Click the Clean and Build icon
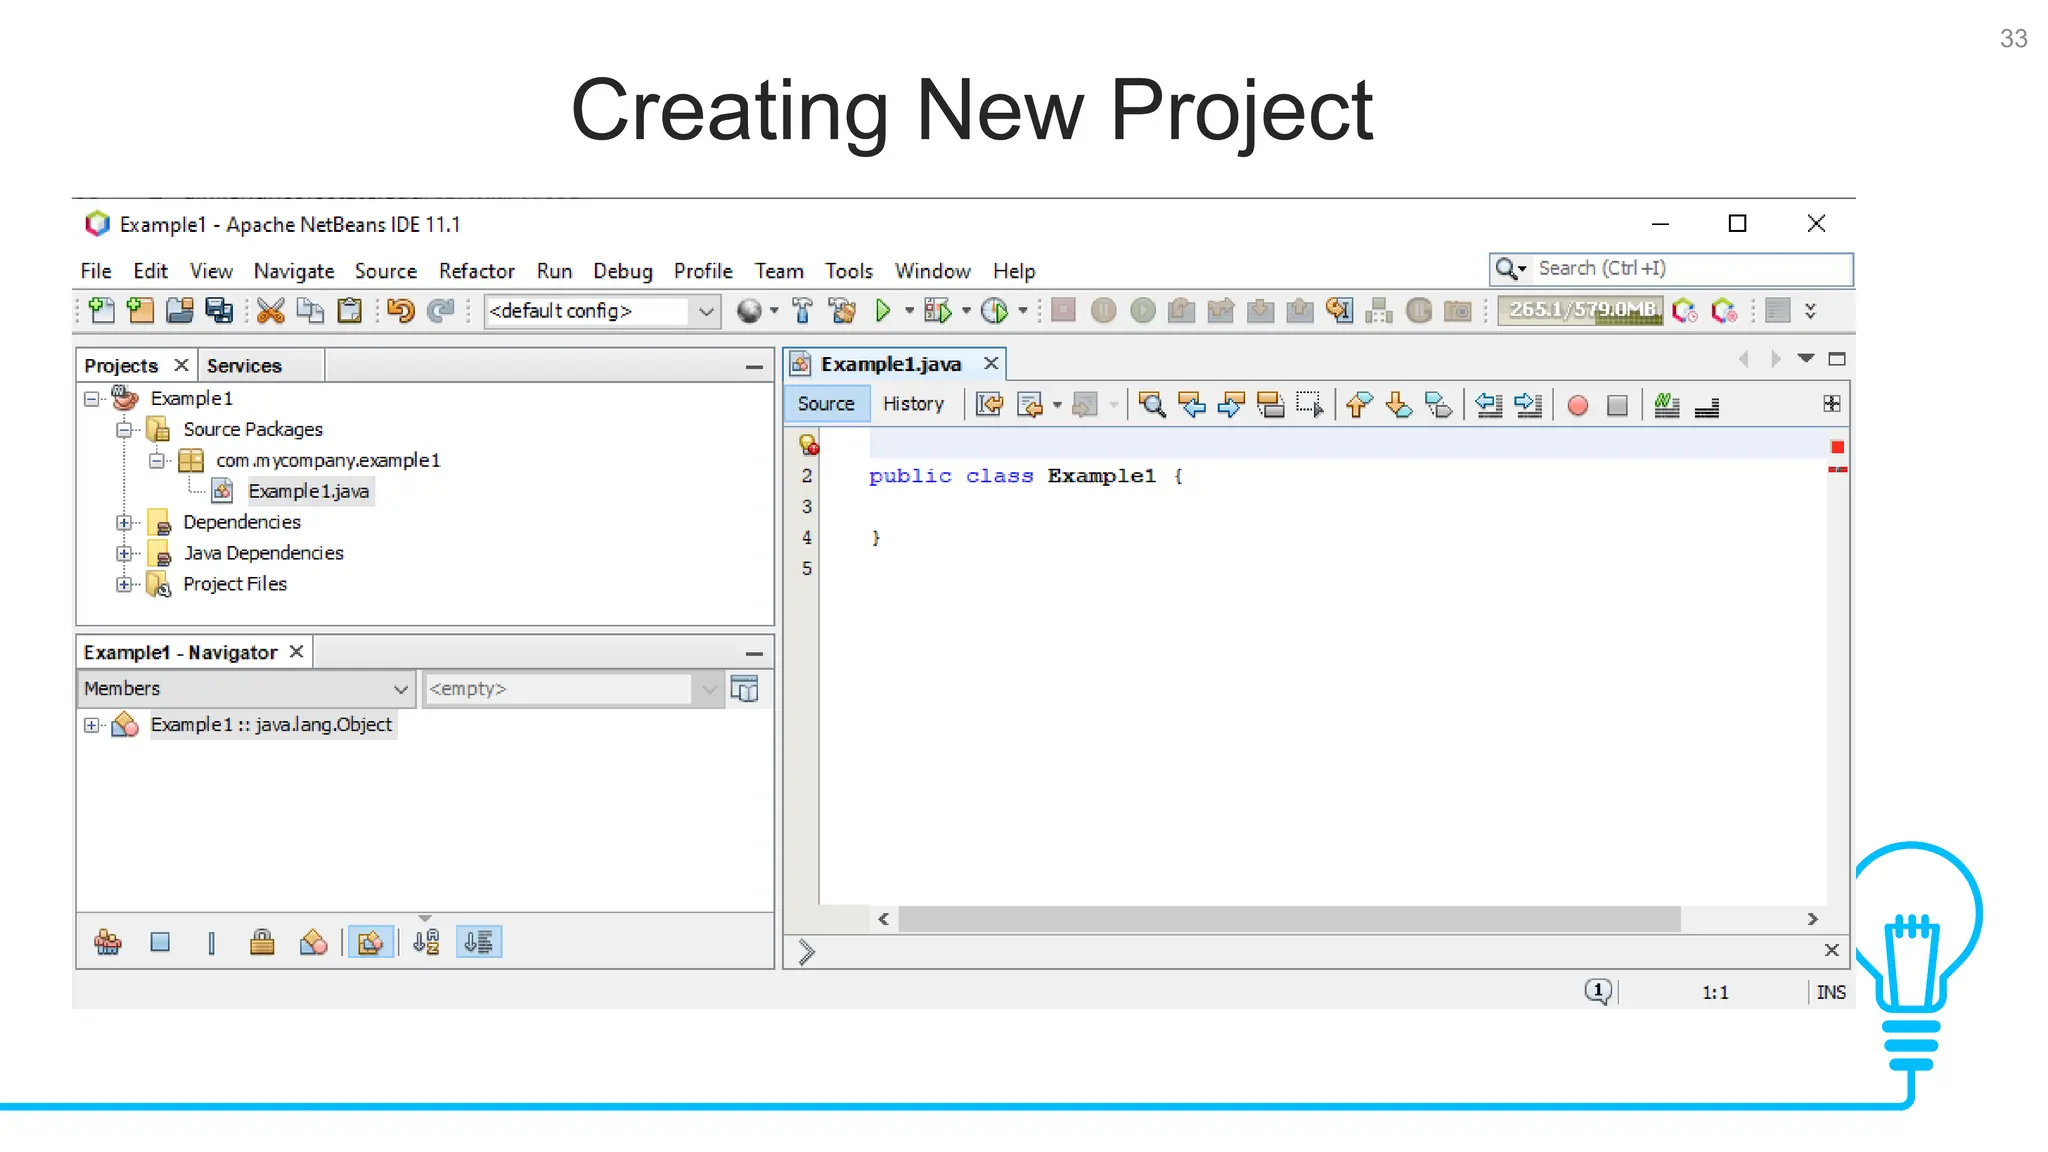This screenshot has width=2048, height=1152. (842, 311)
